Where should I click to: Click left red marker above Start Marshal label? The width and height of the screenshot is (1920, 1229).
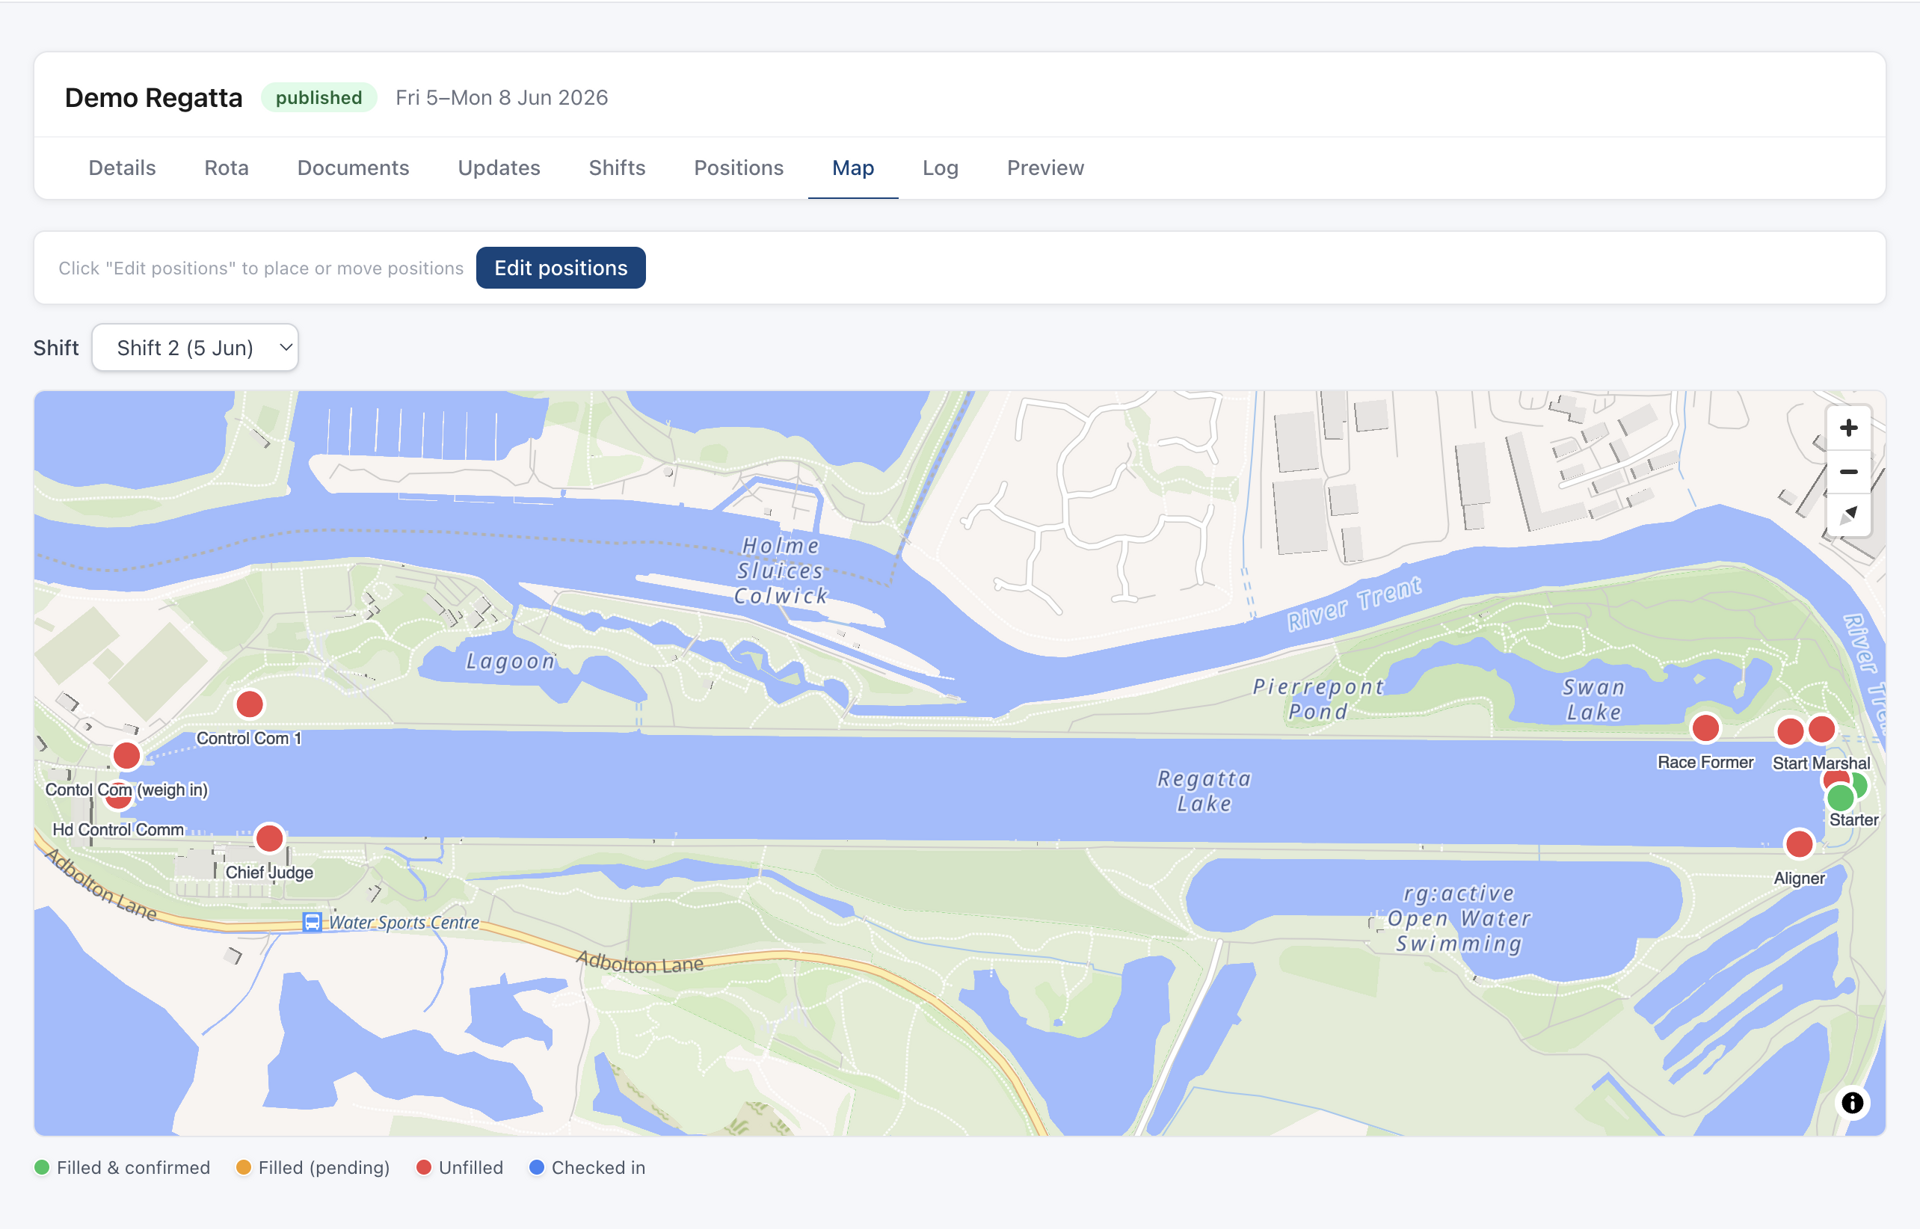(1790, 731)
